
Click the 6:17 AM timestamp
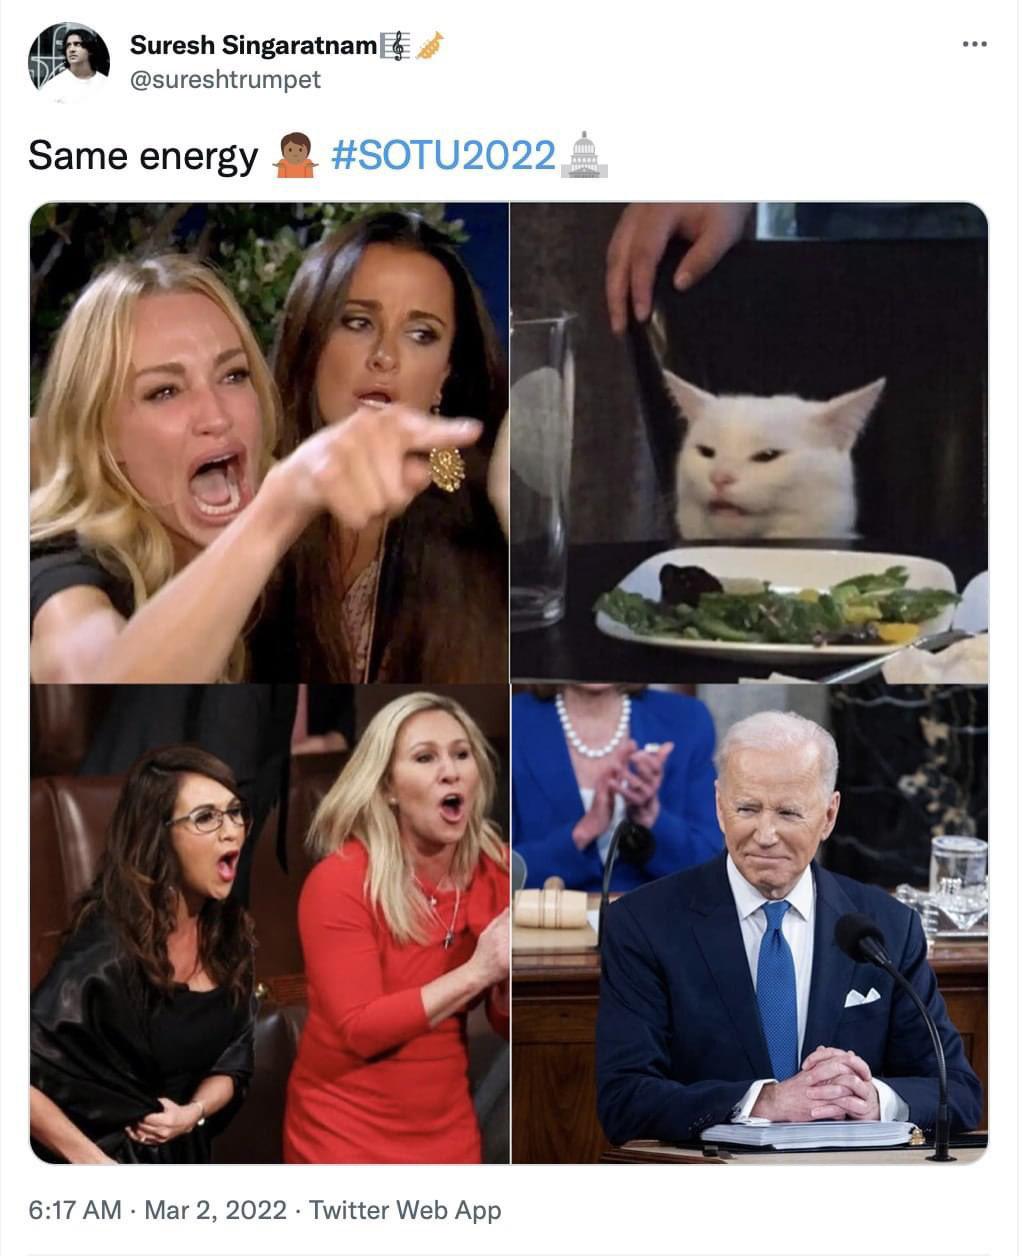click(75, 1210)
